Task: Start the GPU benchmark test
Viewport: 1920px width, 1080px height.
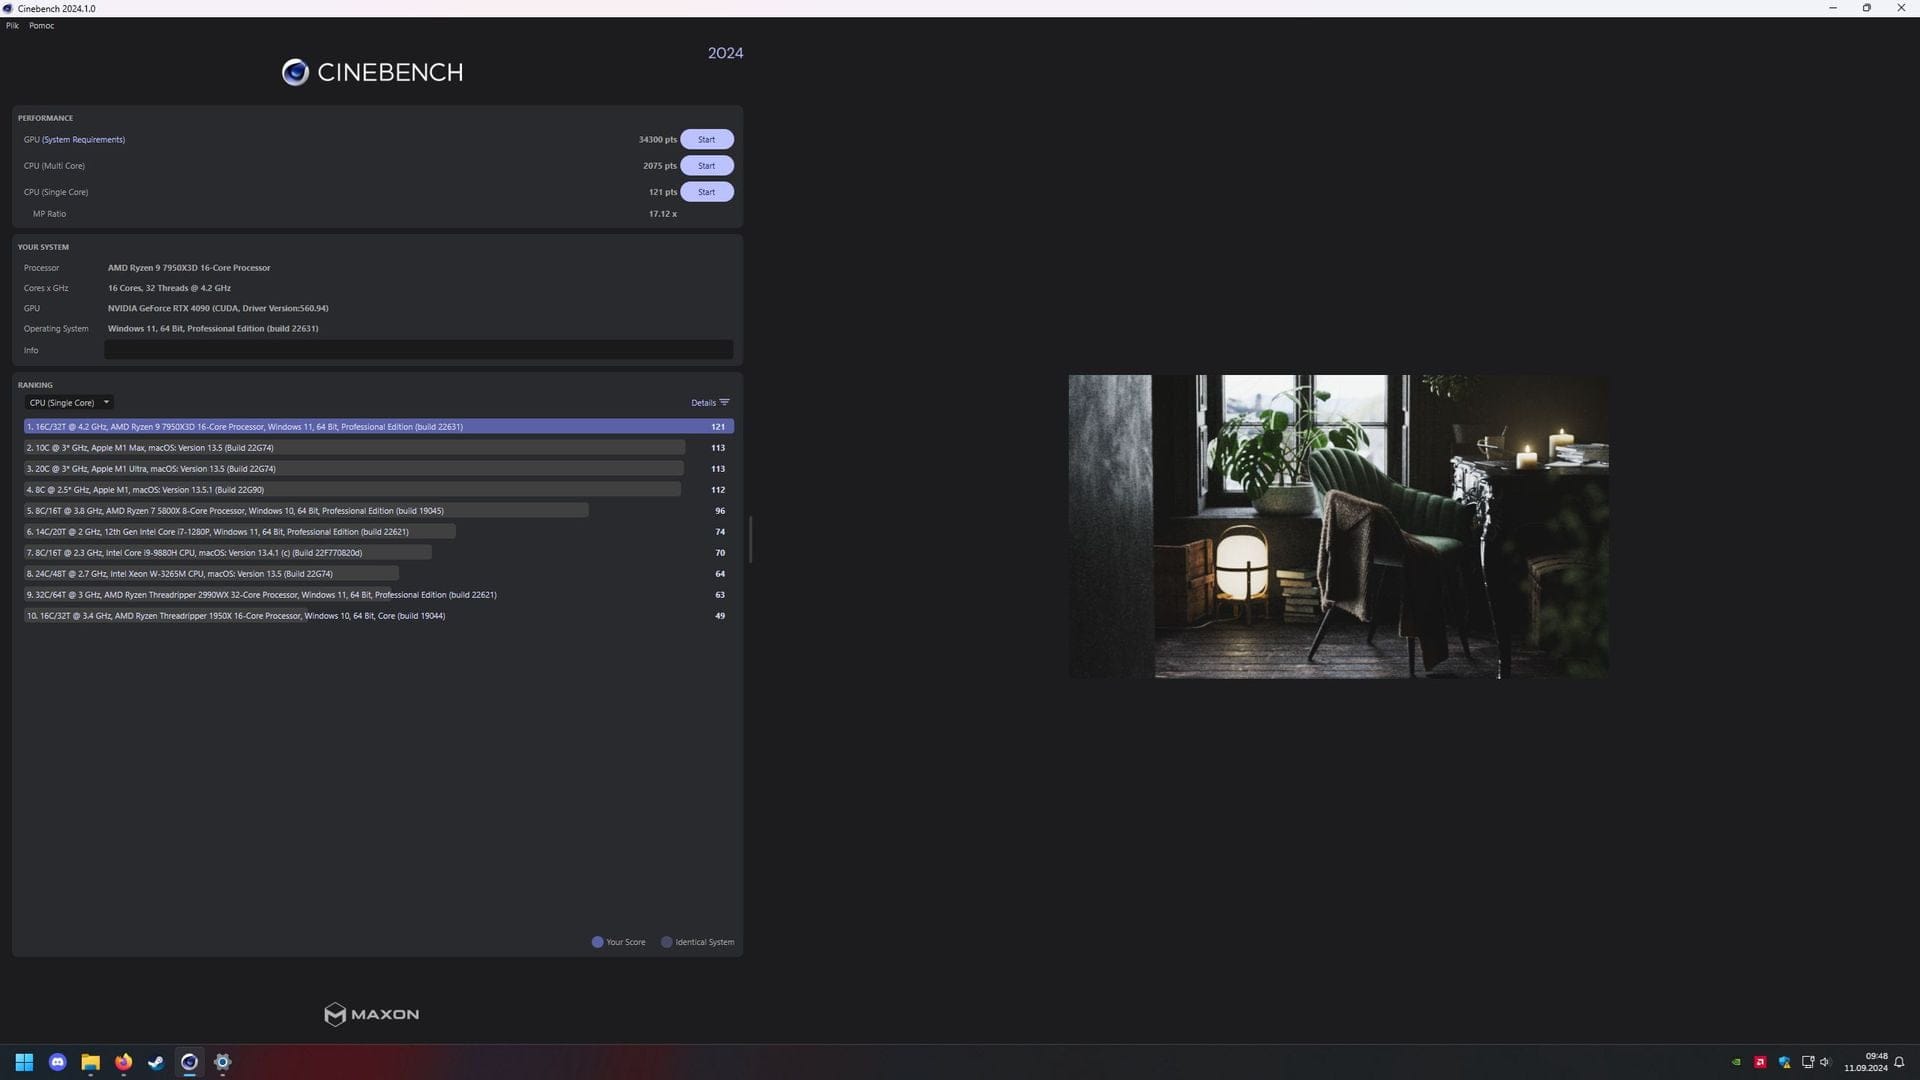Action: [x=706, y=139]
